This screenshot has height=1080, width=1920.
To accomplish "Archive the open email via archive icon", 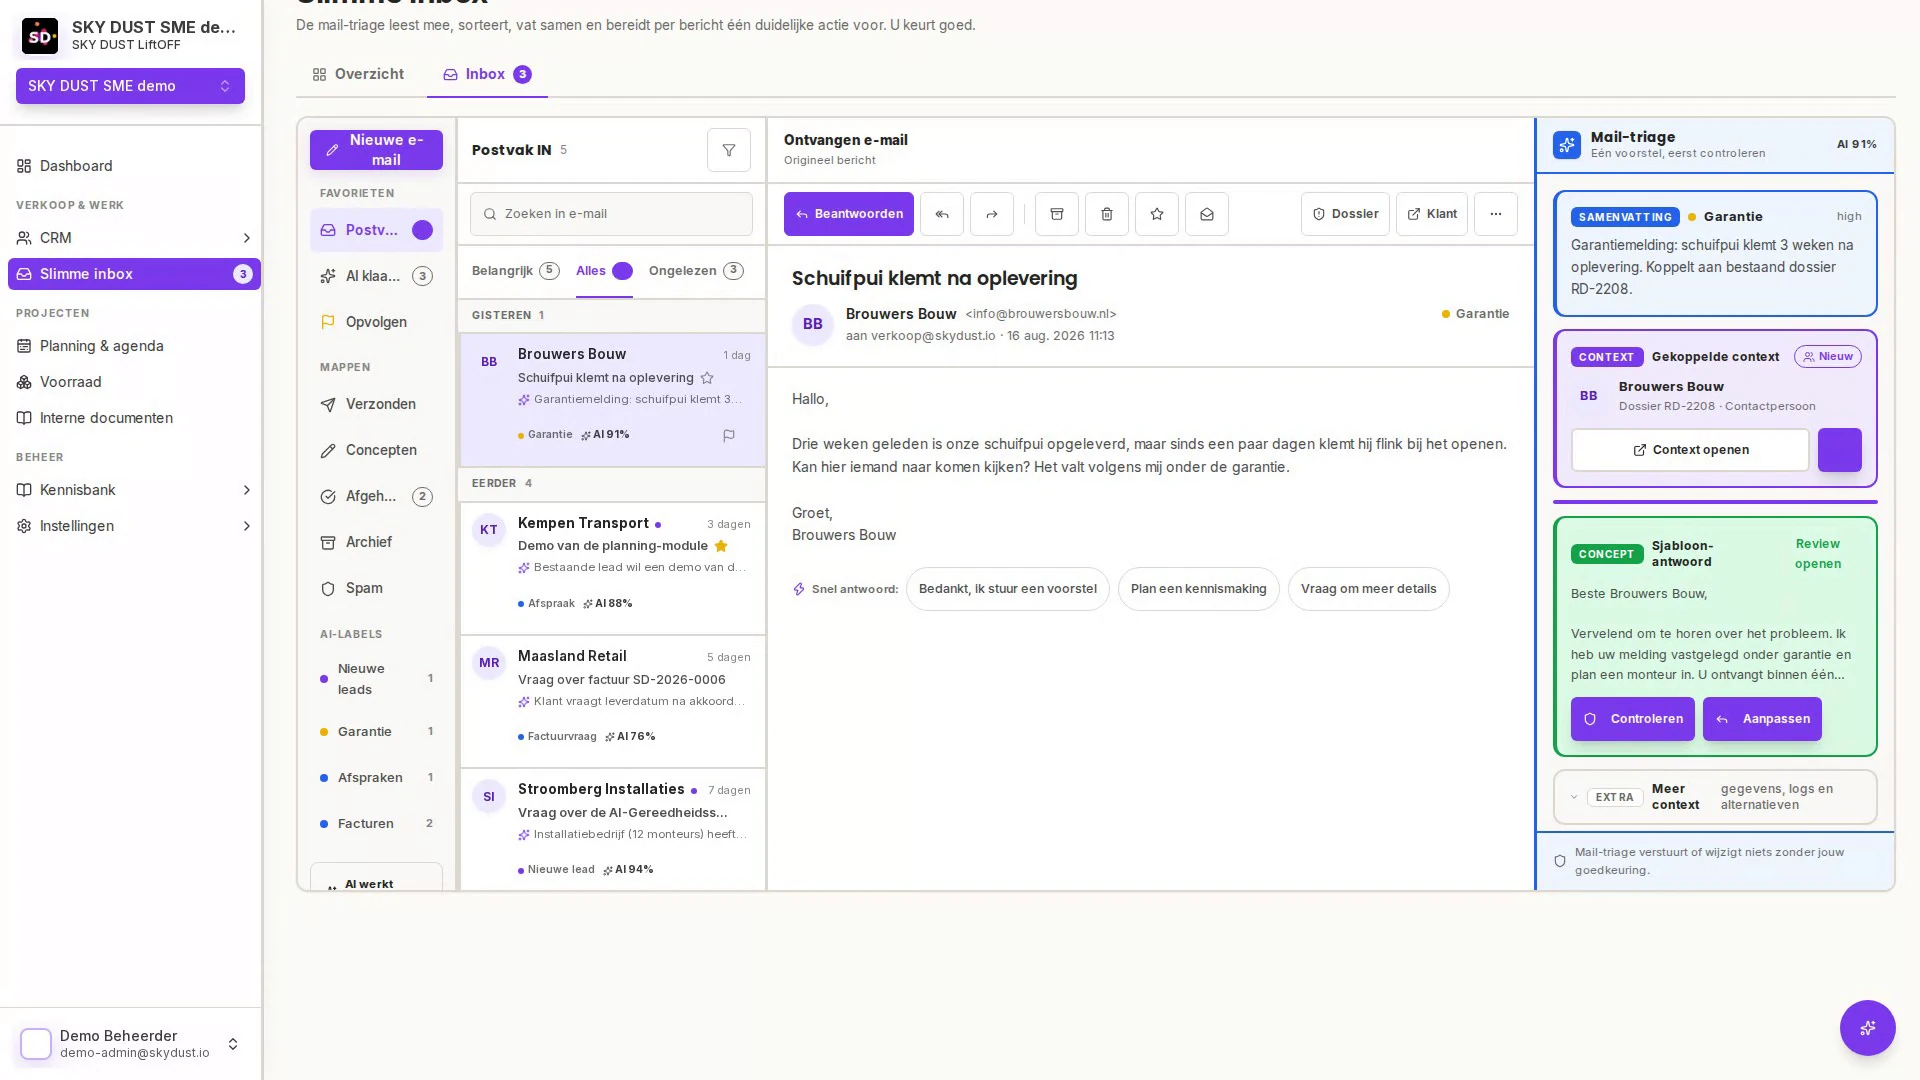I will pyautogui.click(x=1056, y=214).
